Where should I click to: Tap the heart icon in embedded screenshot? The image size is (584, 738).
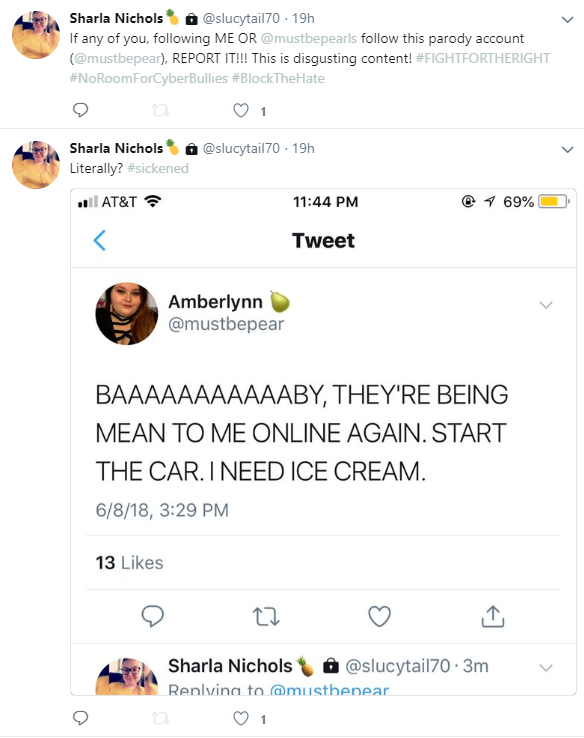click(379, 617)
